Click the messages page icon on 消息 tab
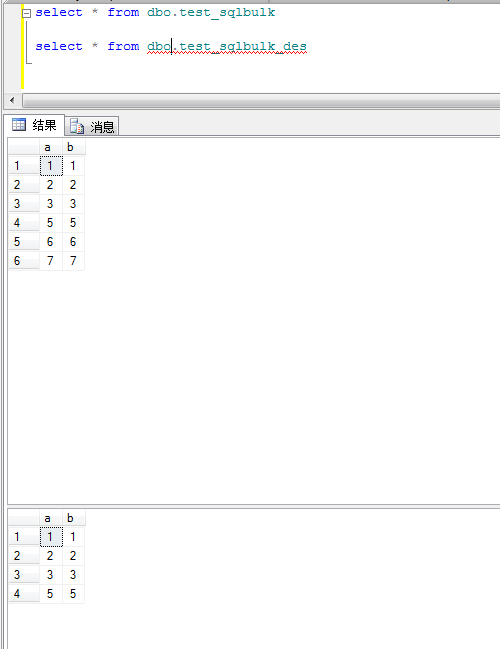Viewport: 500px width, 649px height. [x=77, y=126]
